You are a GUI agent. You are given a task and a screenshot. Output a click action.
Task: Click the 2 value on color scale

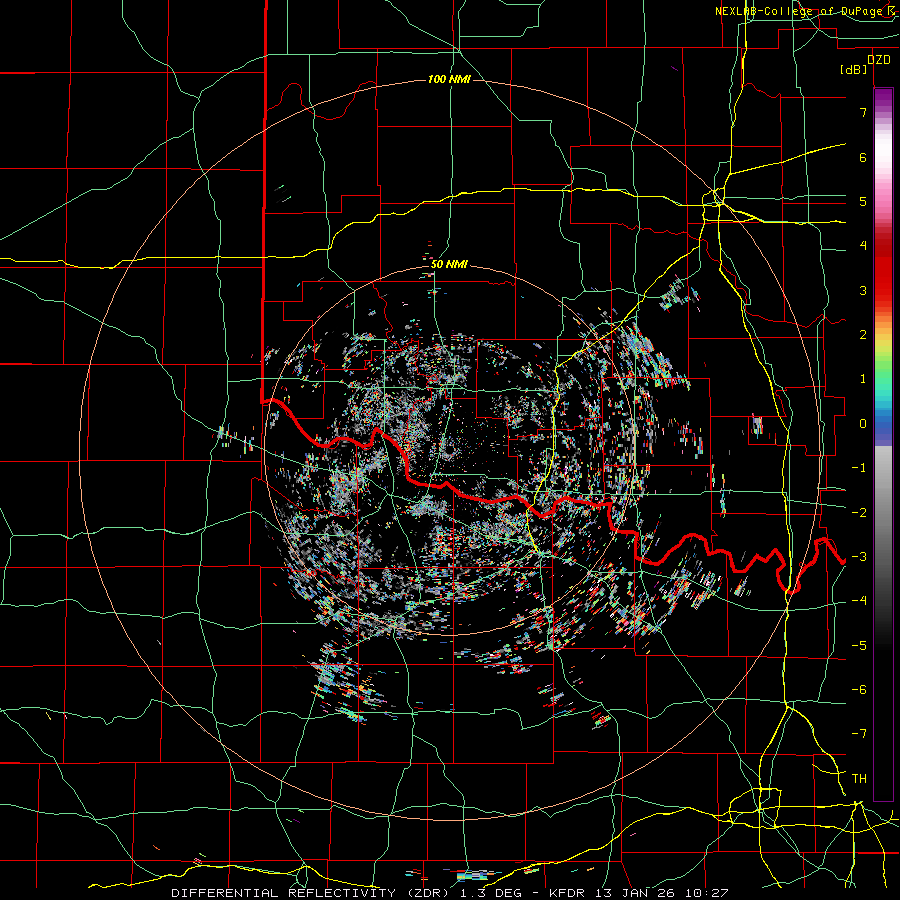point(863,335)
